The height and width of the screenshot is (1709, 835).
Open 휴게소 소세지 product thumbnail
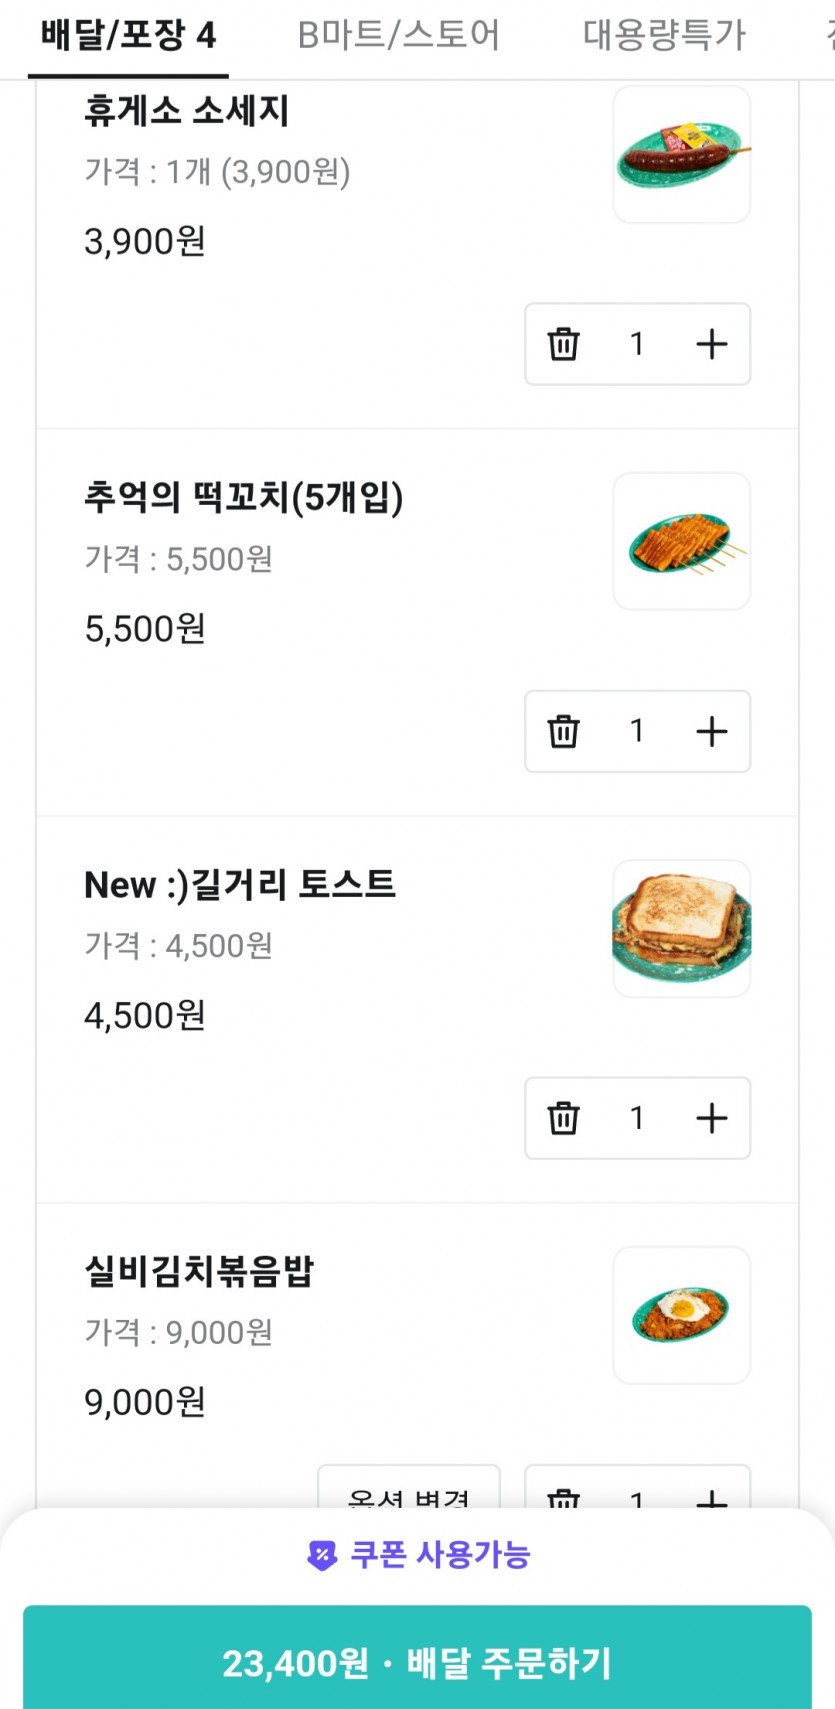[x=682, y=154]
